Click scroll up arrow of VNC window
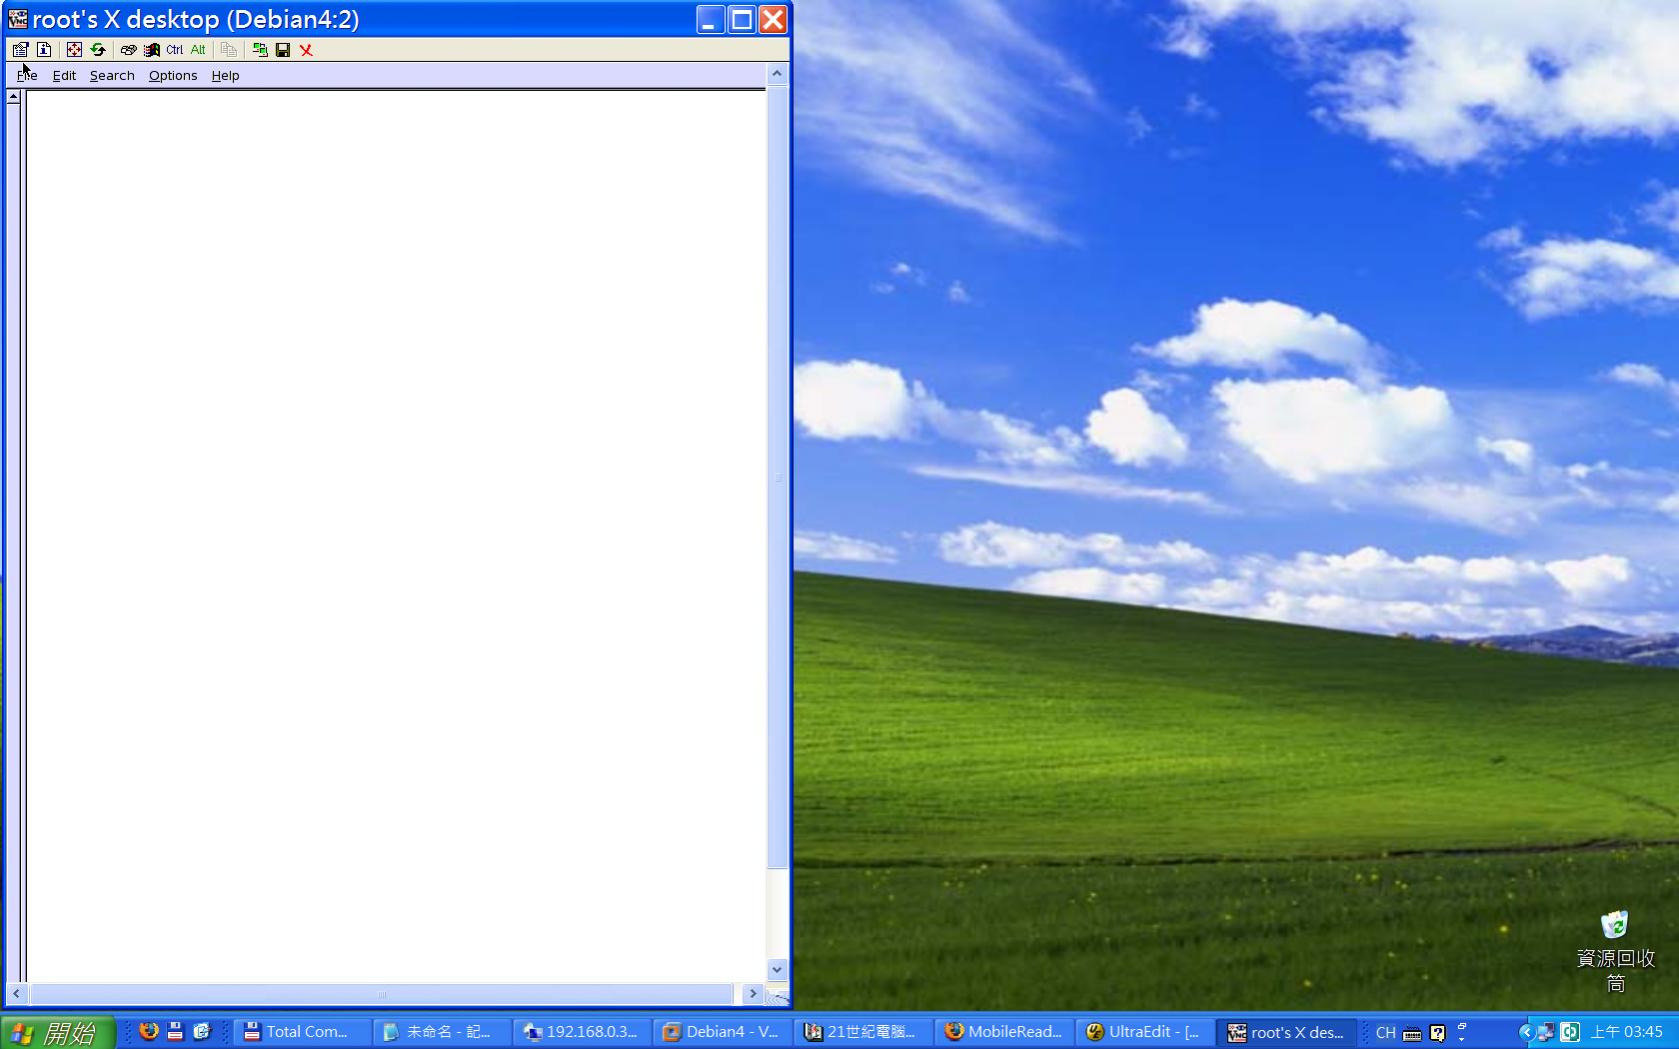This screenshot has width=1679, height=1049. 777,74
